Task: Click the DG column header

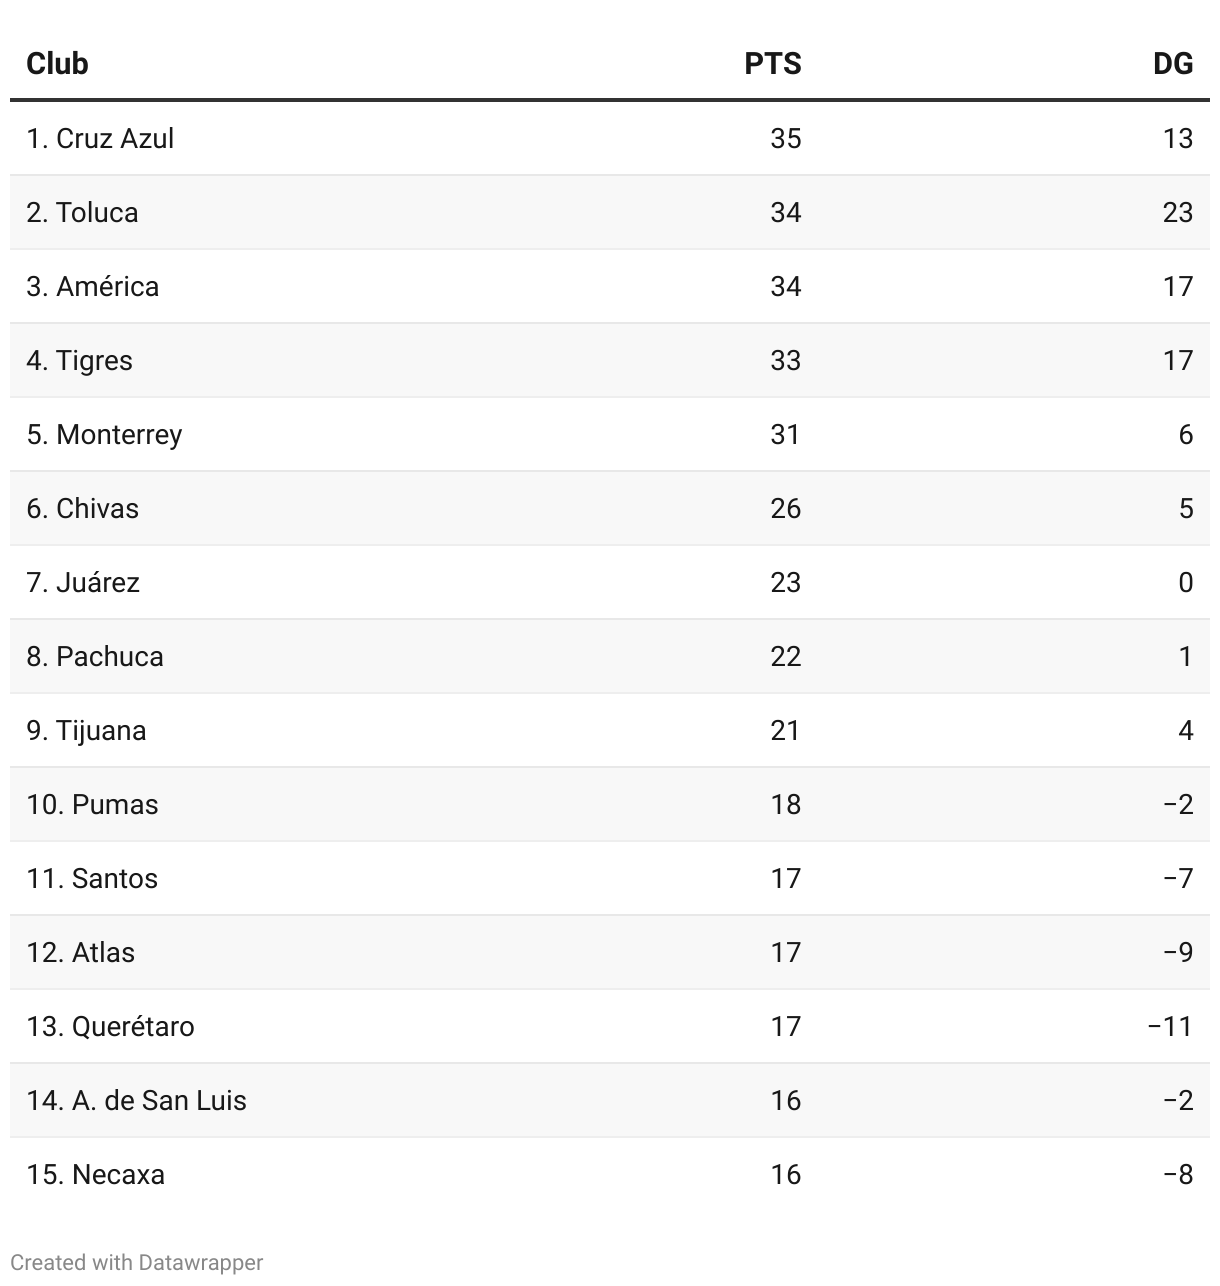Action: [x=1173, y=64]
